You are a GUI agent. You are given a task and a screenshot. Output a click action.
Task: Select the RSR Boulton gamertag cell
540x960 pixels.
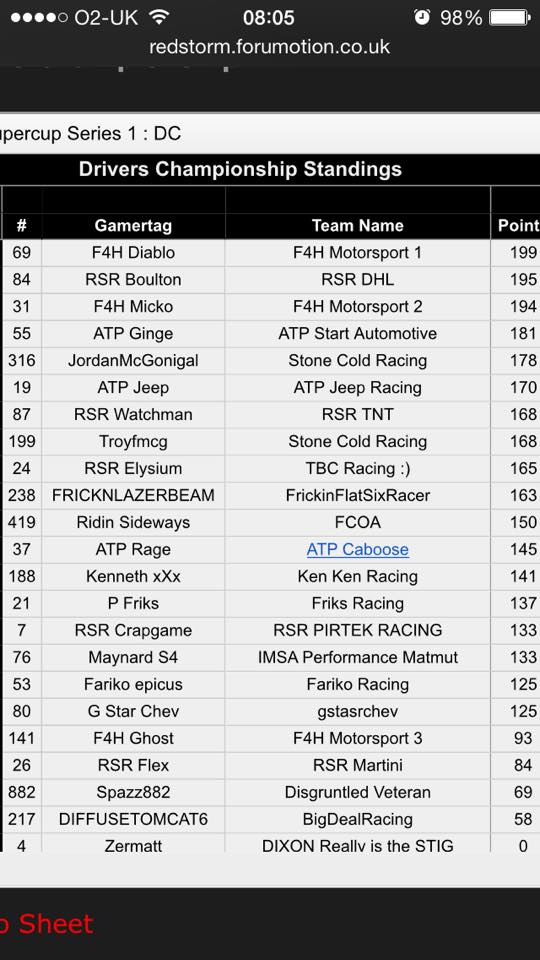[x=133, y=279]
